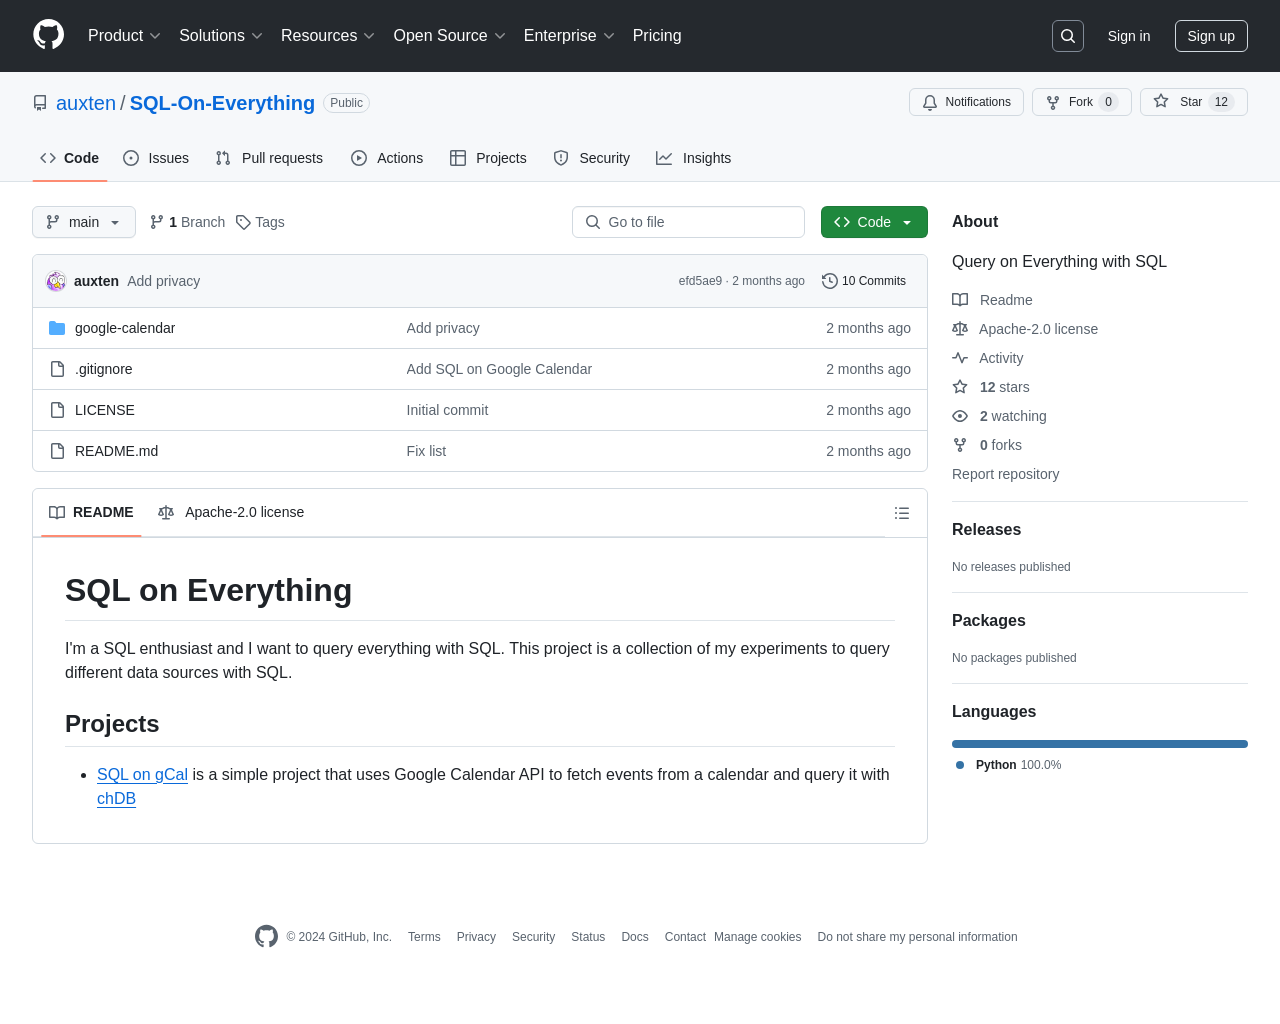Click the Notifications bell button
Viewport: 1280px width, 1024px height.
966,102
